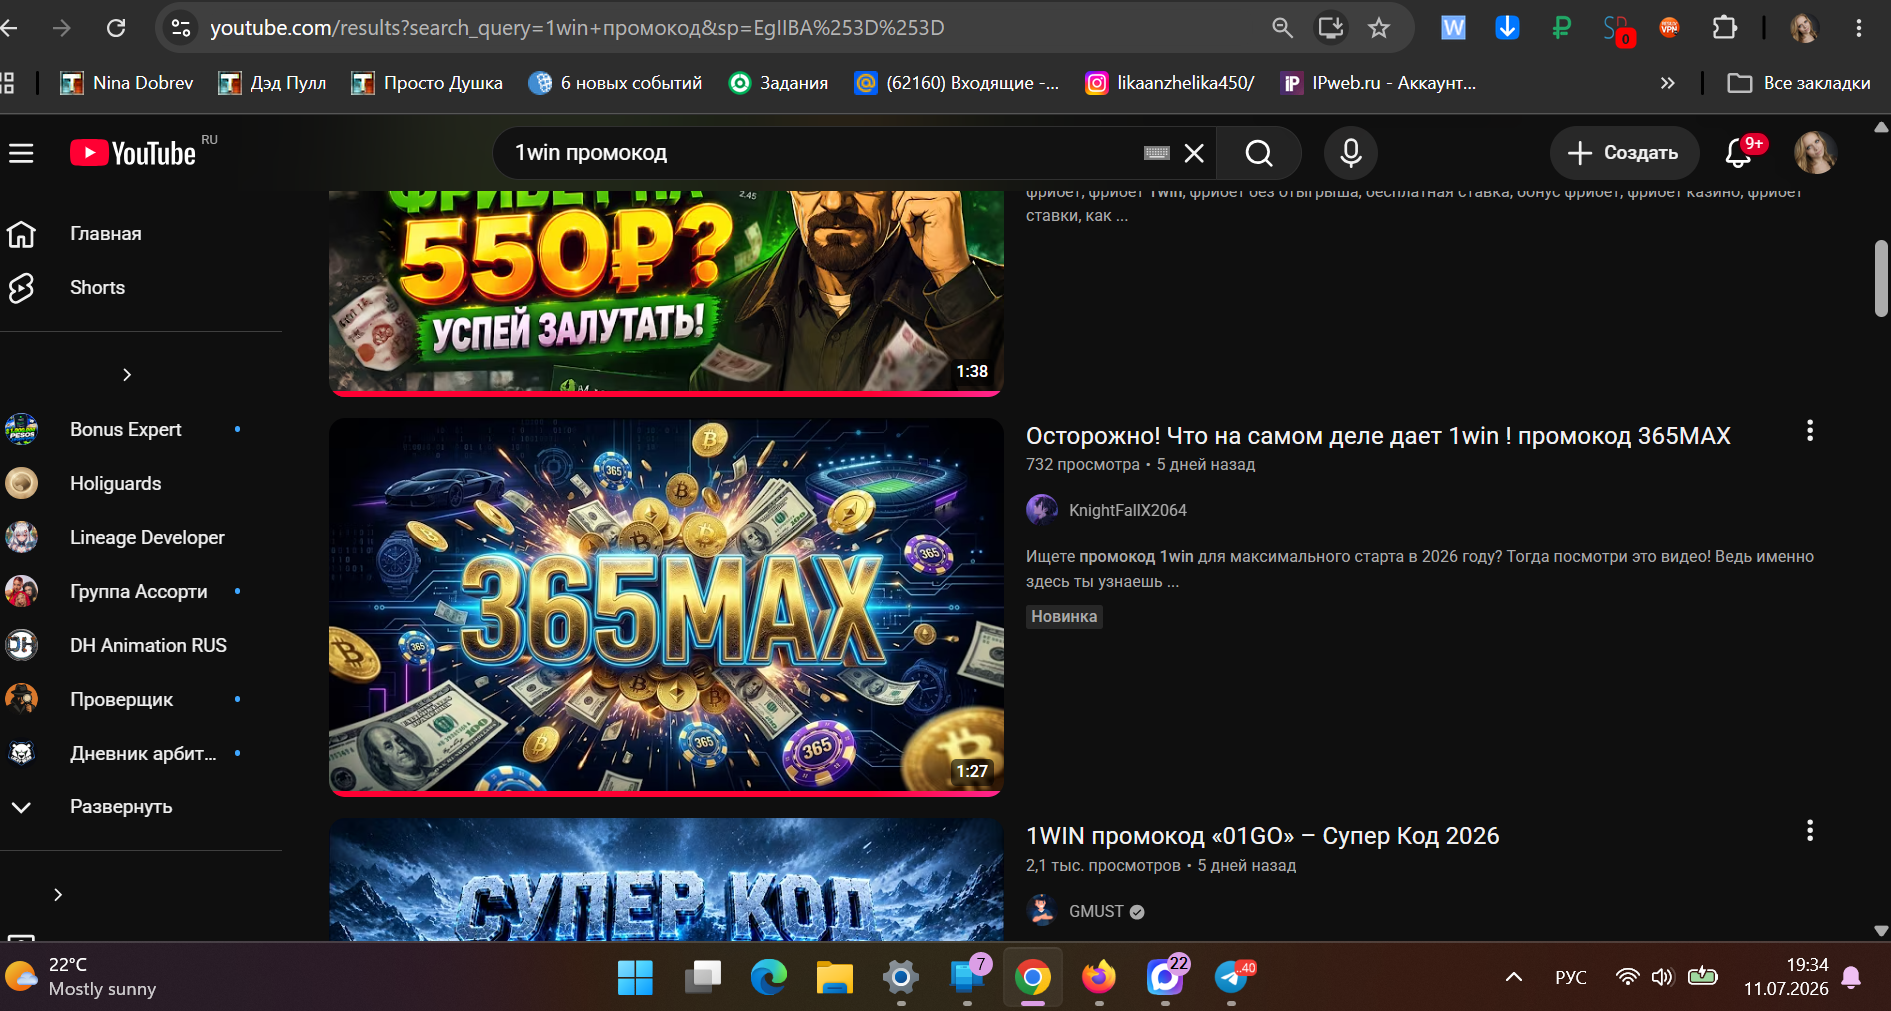
Task: Open the KnightFallX2064 channel link
Action: [1127, 510]
